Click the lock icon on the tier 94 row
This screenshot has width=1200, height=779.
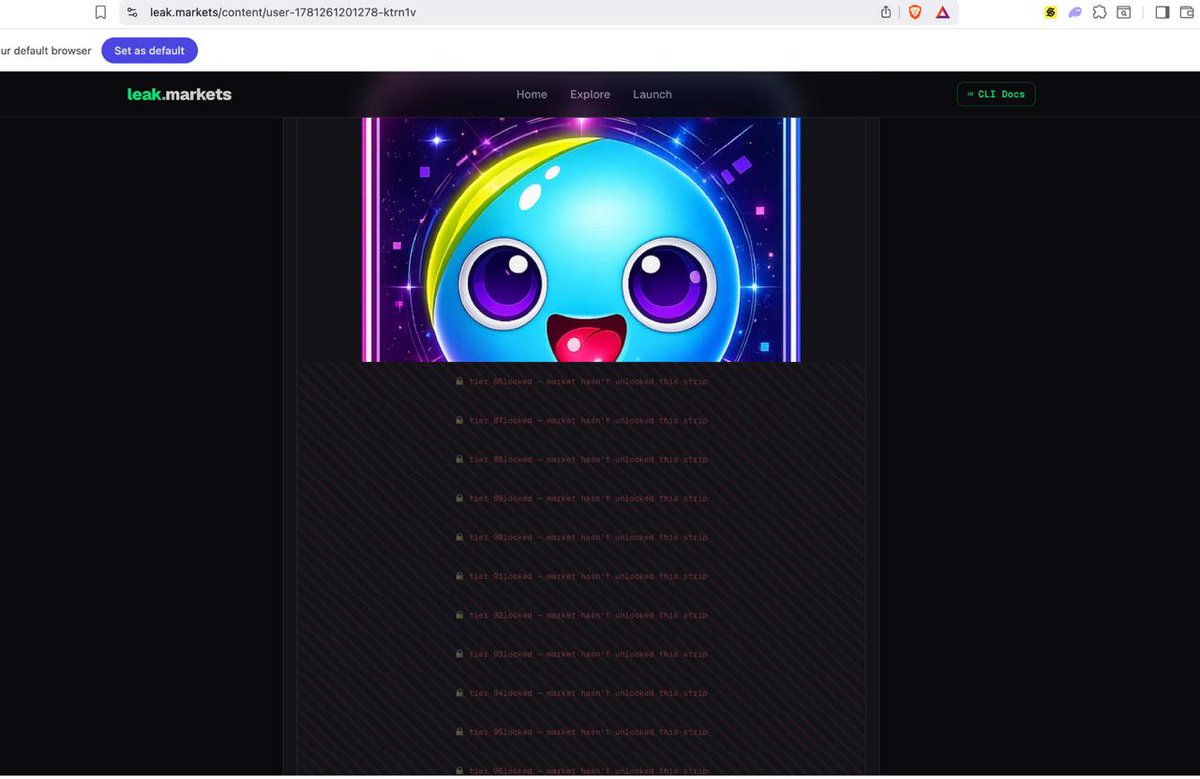coord(460,693)
